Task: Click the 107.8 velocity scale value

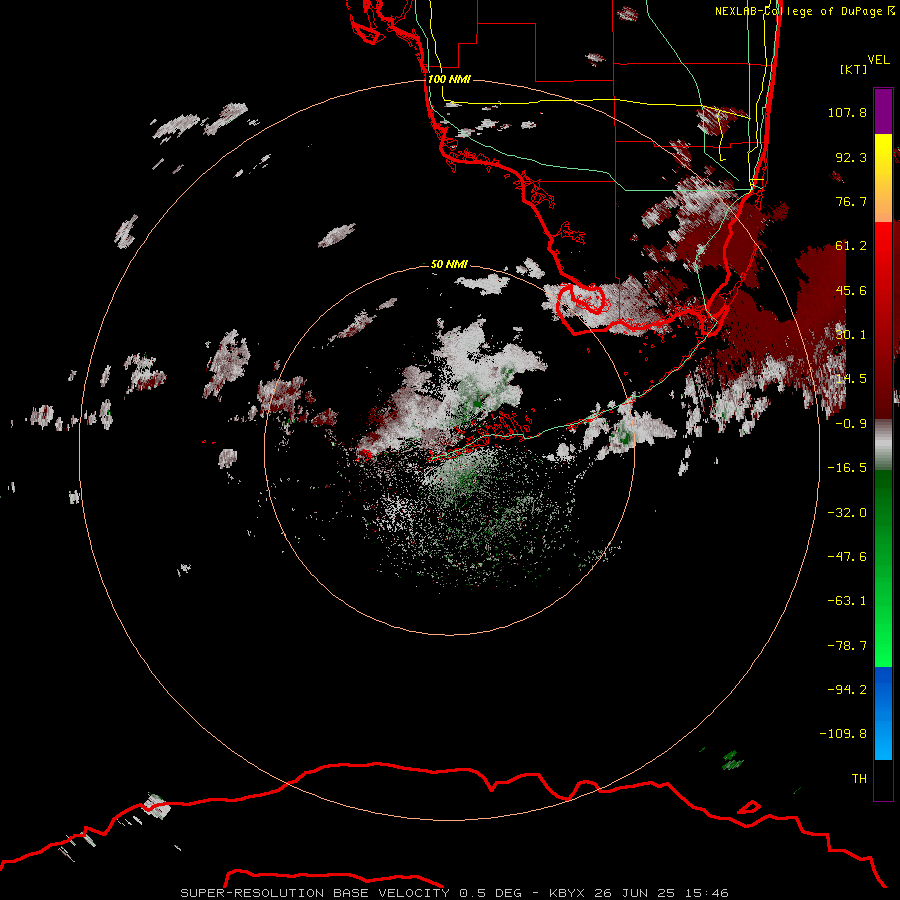Action: [847, 112]
